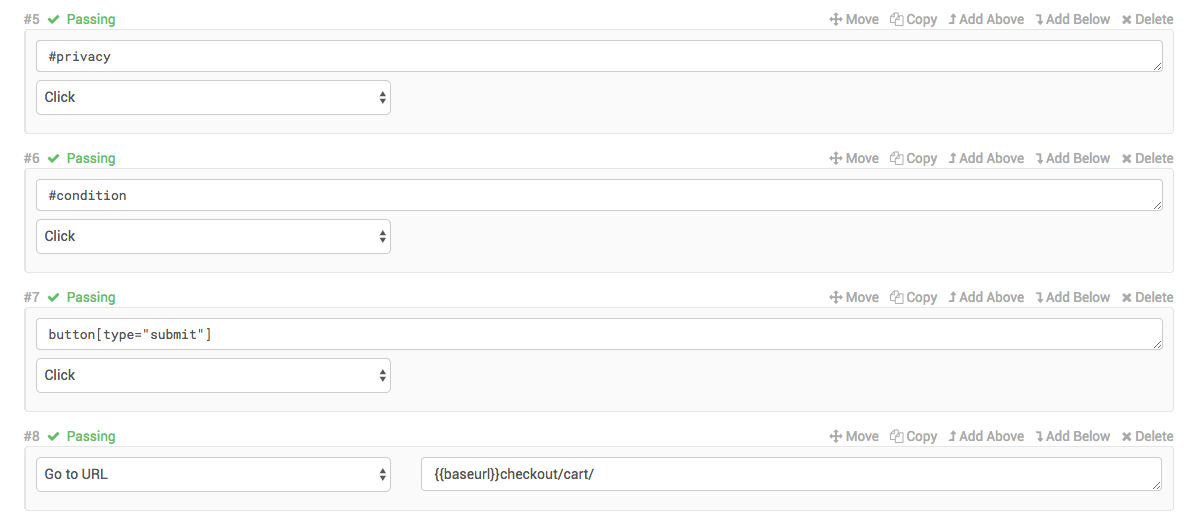The image size is (1200, 524).
Task: Click the button[type="submit"] selector field
Action: [599, 334]
